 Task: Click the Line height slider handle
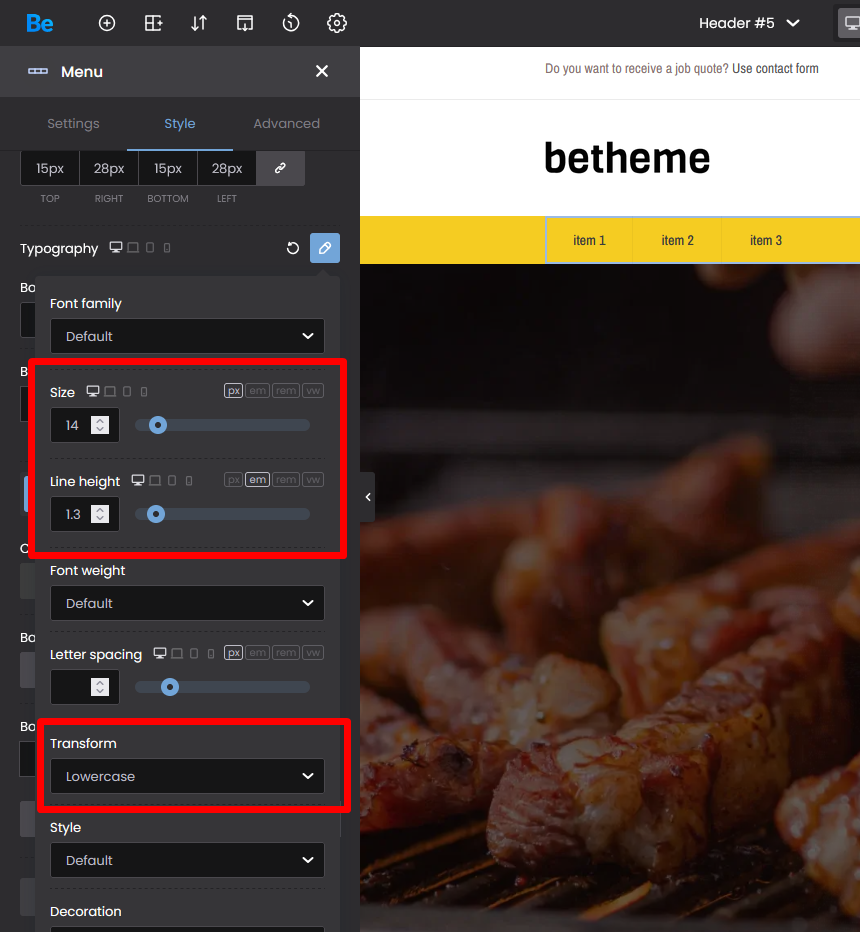pos(156,514)
